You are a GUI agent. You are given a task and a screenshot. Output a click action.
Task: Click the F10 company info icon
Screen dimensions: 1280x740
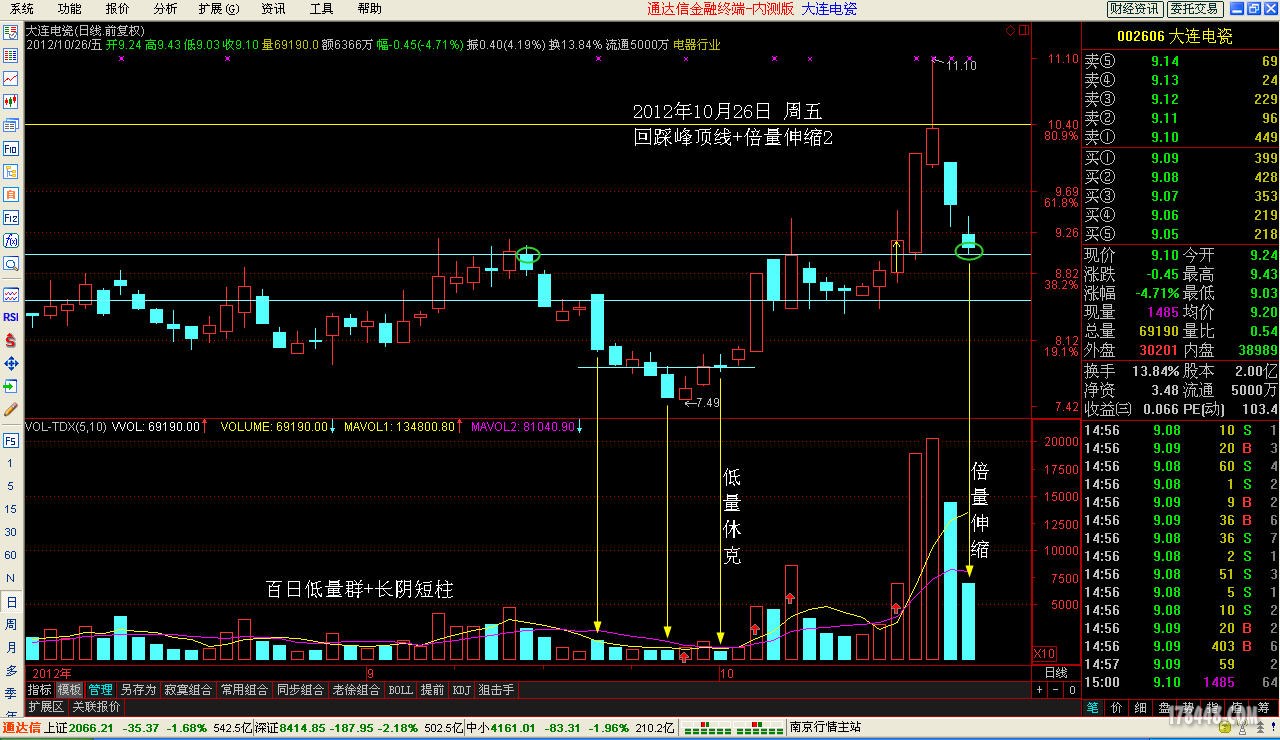coord(11,148)
